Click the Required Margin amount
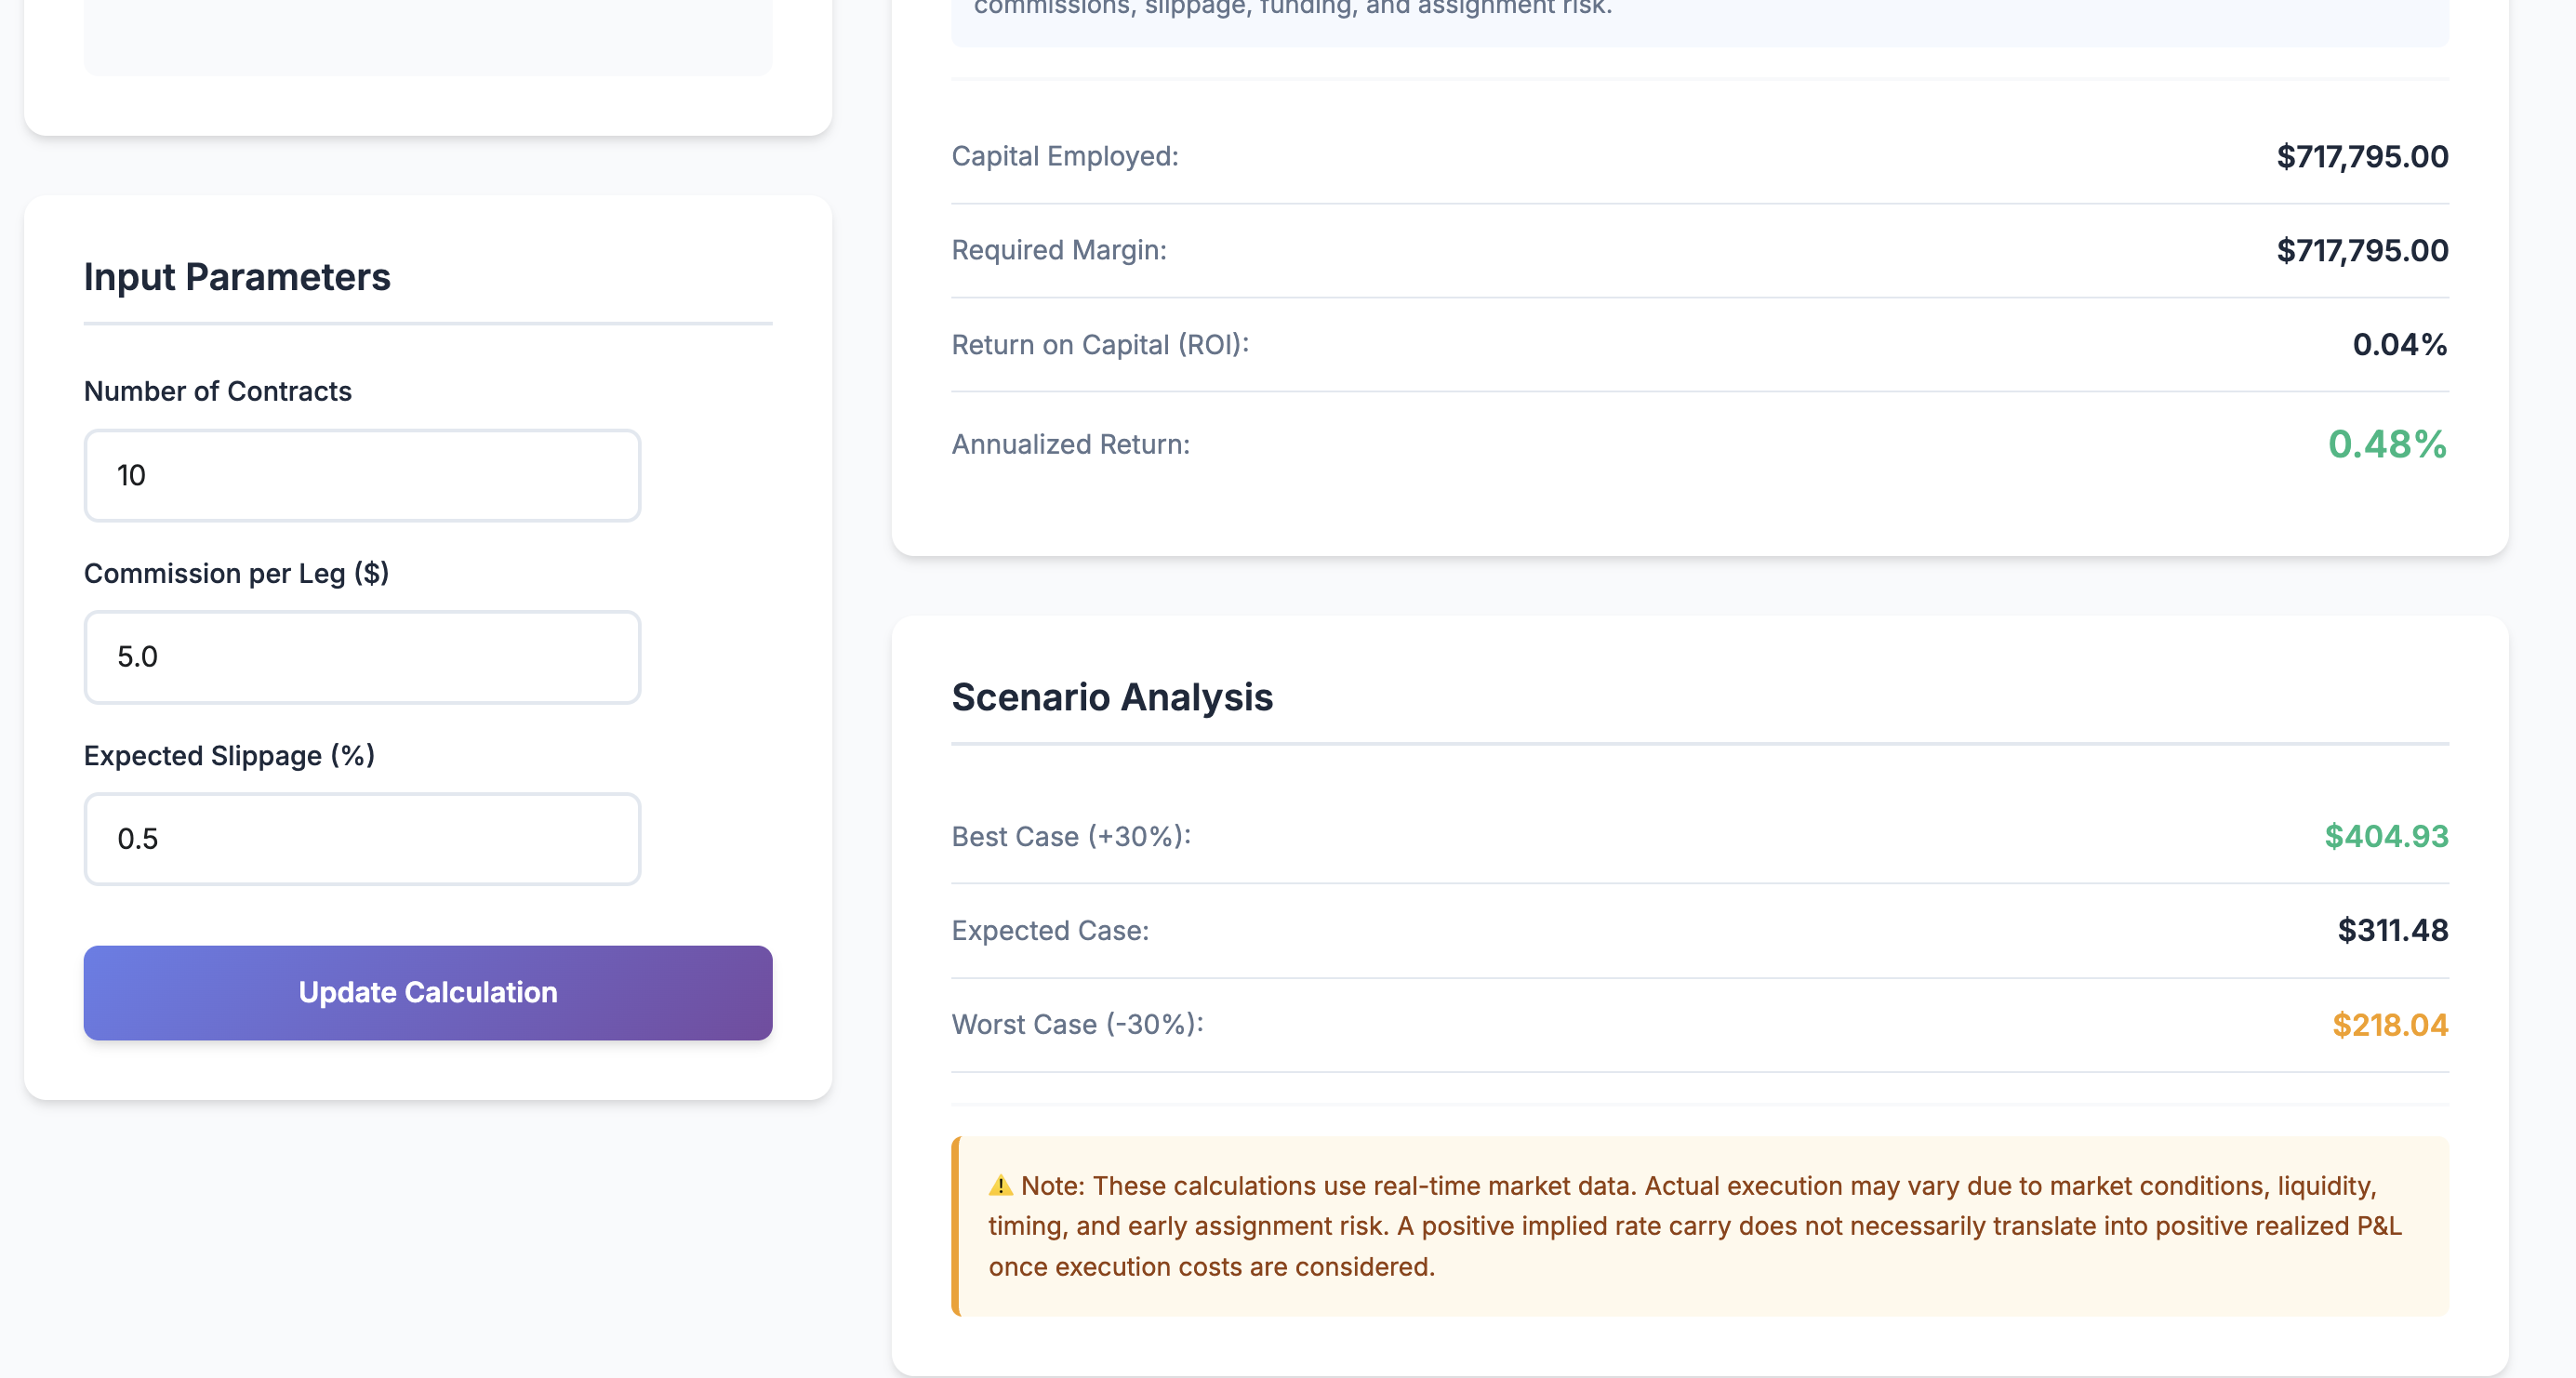Viewport: 2576px width, 1378px height. pyautogui.click(x=2362, y=250)
